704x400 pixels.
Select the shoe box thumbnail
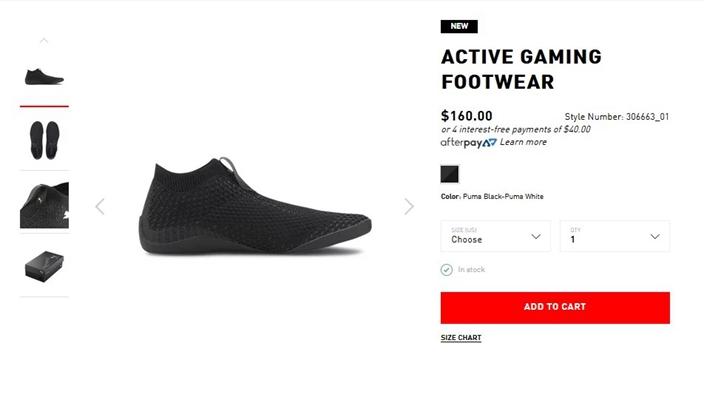coord(44,266)
